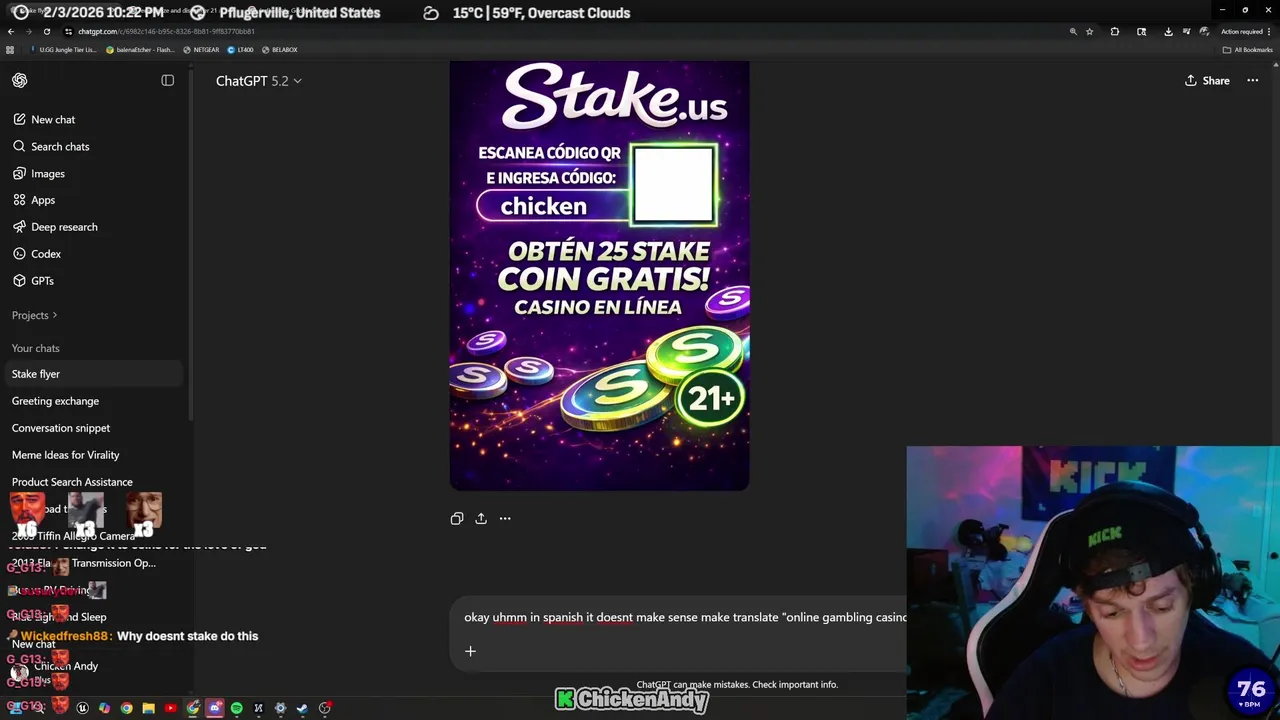This screenshot has height=720, width=1280.
Task: Go forward with the browser forward arrow
Action: (x=28, y=31)
